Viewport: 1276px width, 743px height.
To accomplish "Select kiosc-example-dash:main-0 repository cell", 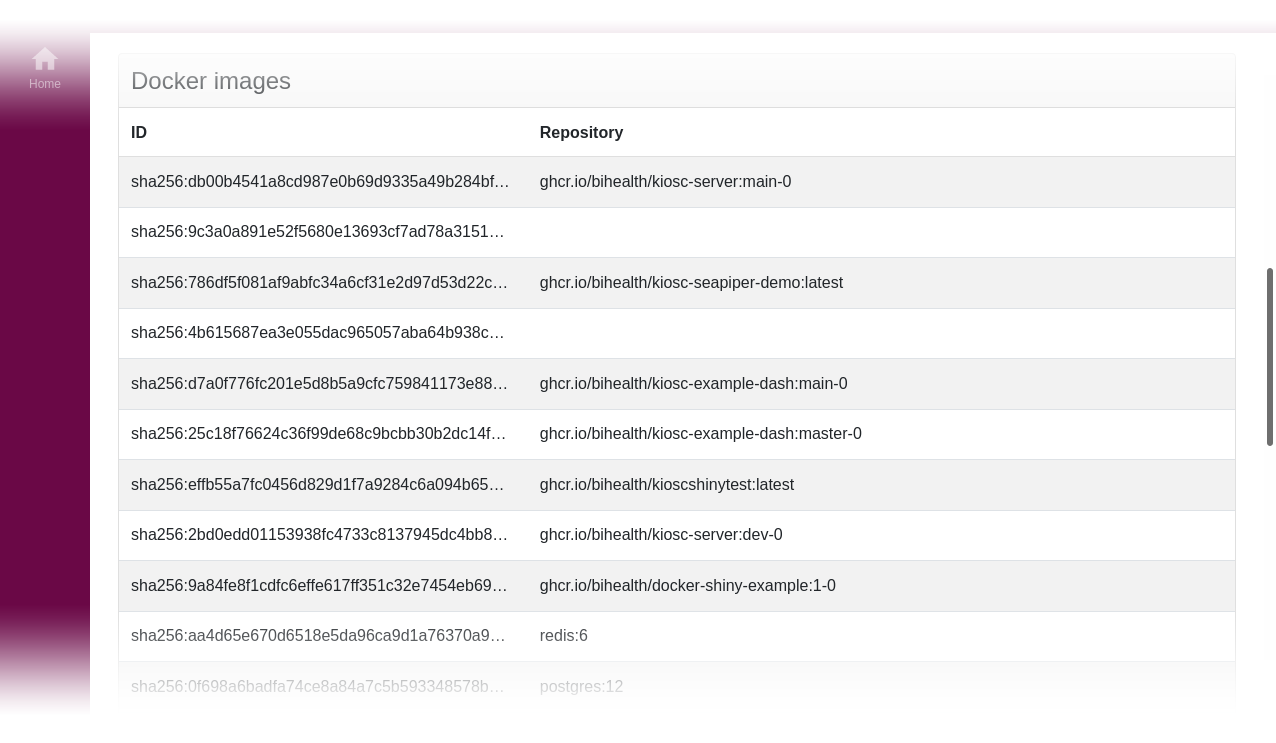I will coord(881,384).
